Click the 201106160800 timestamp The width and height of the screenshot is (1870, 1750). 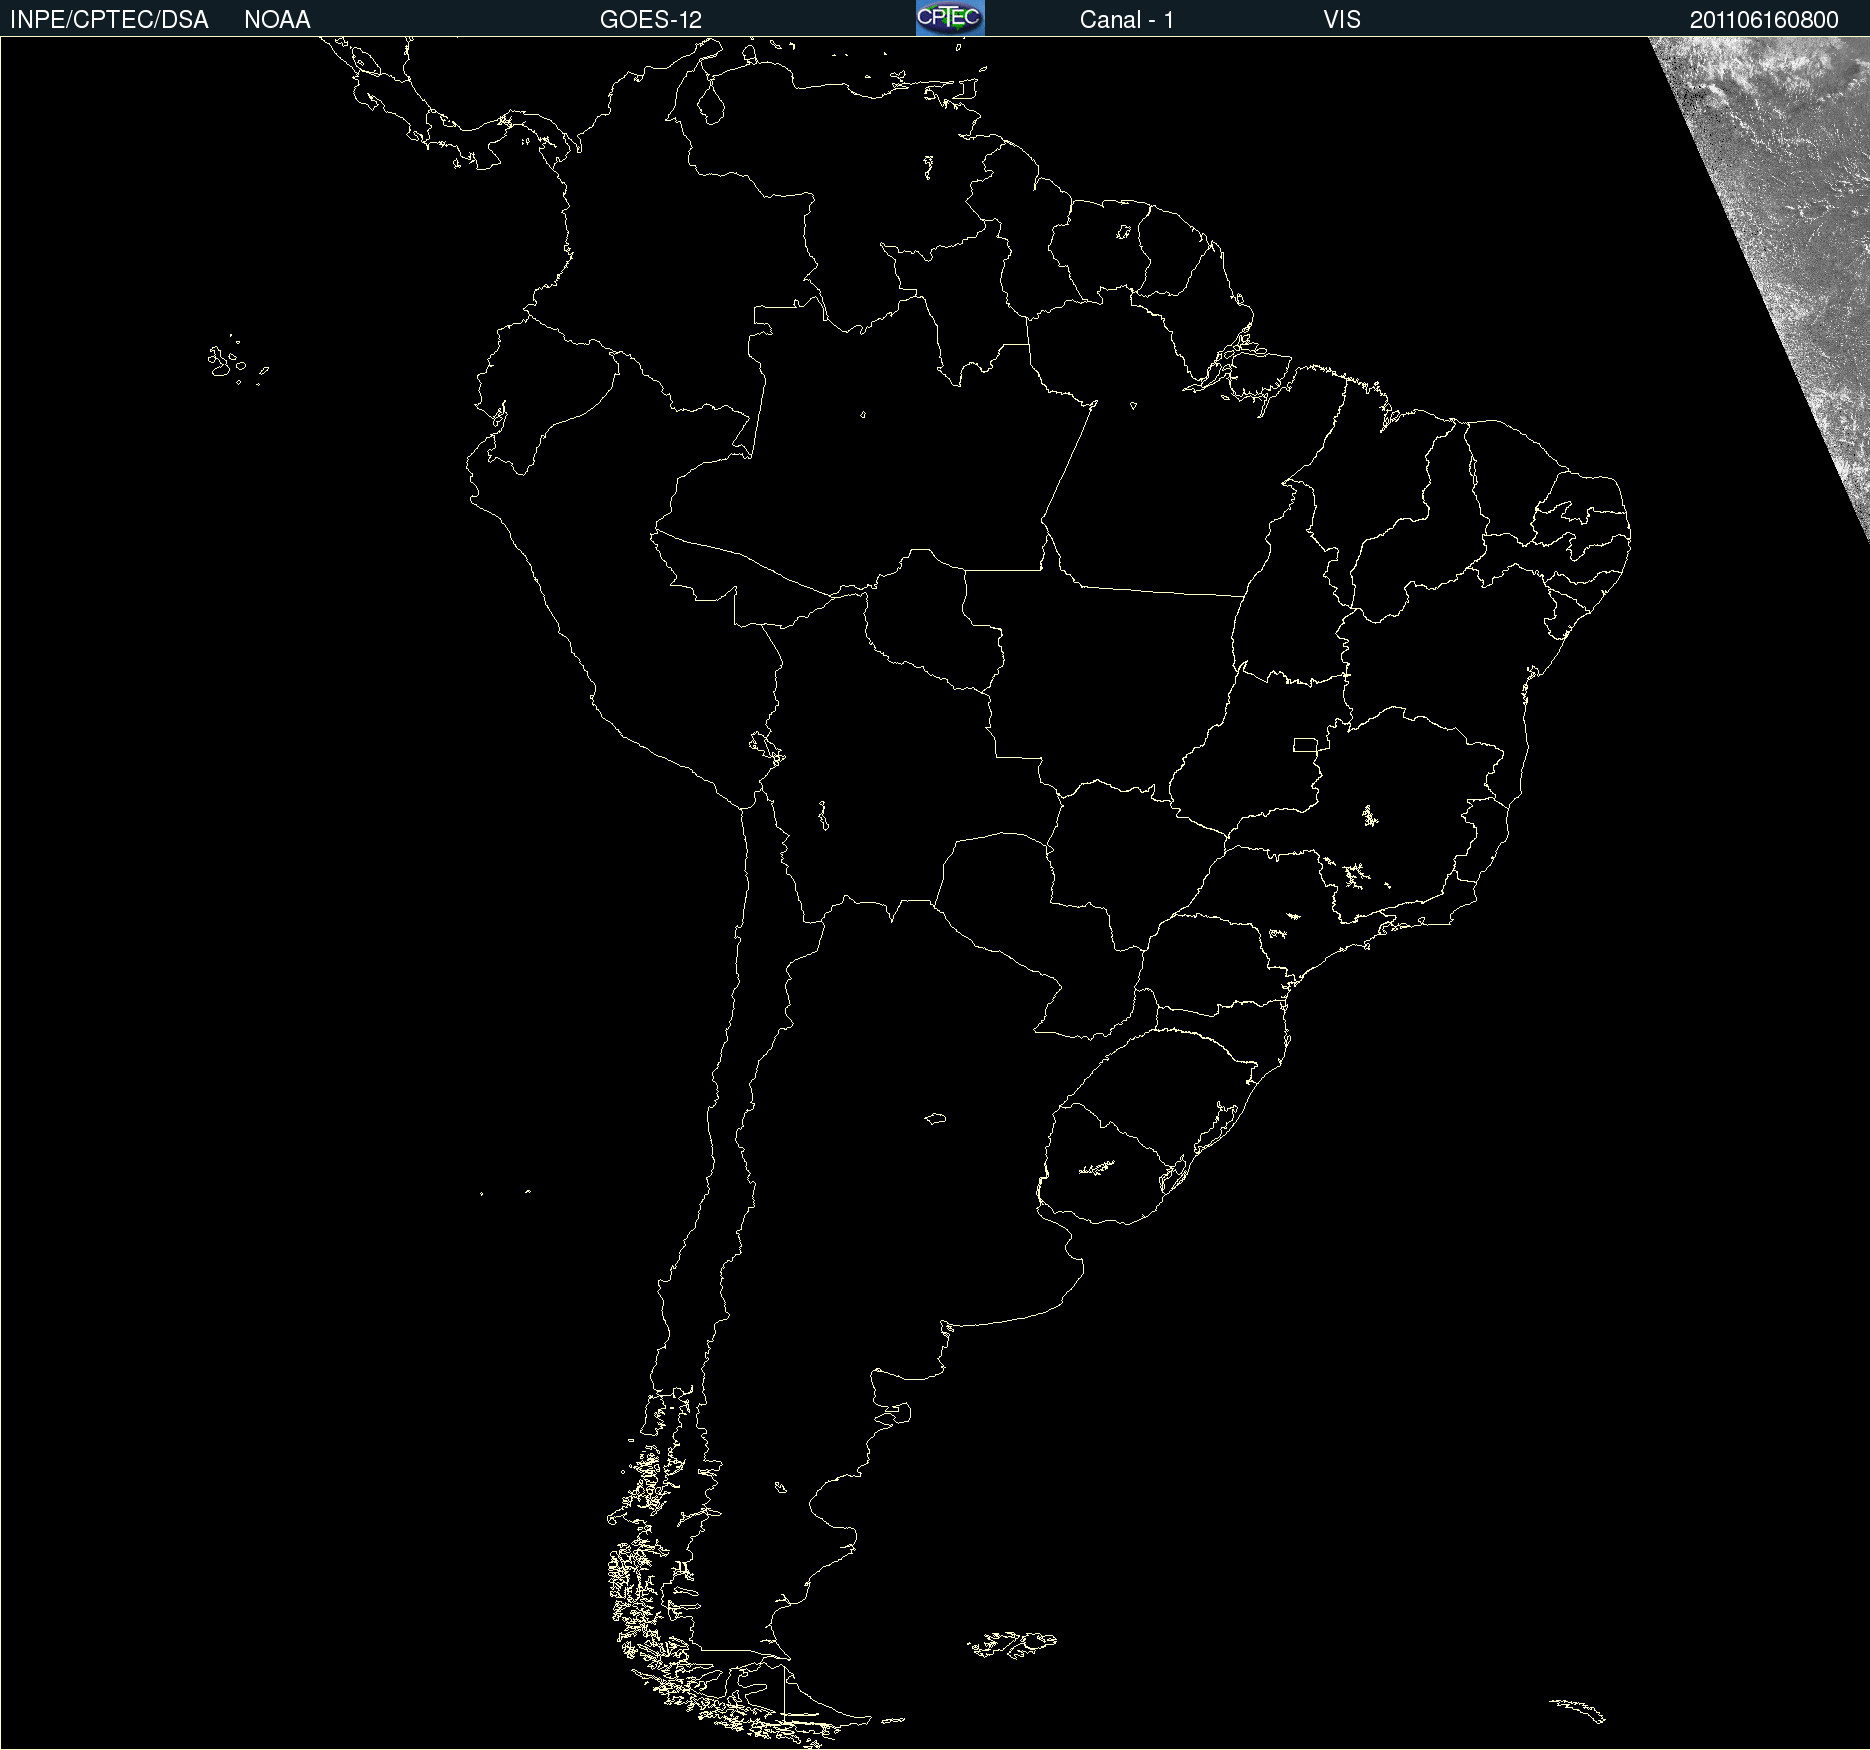[1764, 20]
